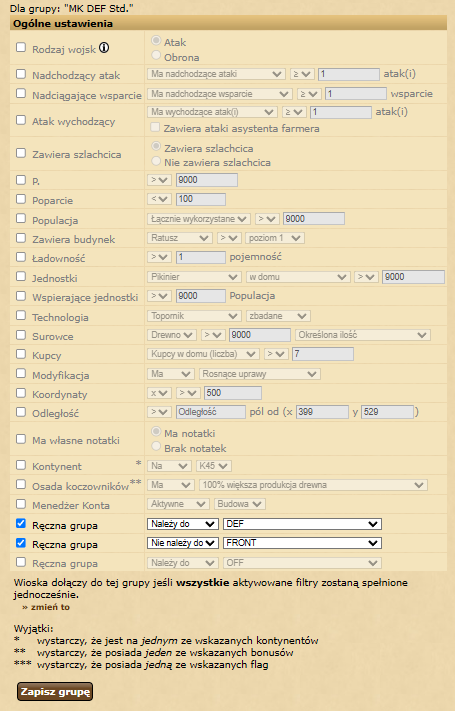The height and width of the screenshot is (711, 455).
Task: Enable the Poparcie filter checkbox
Action: [x=21, y=199]
